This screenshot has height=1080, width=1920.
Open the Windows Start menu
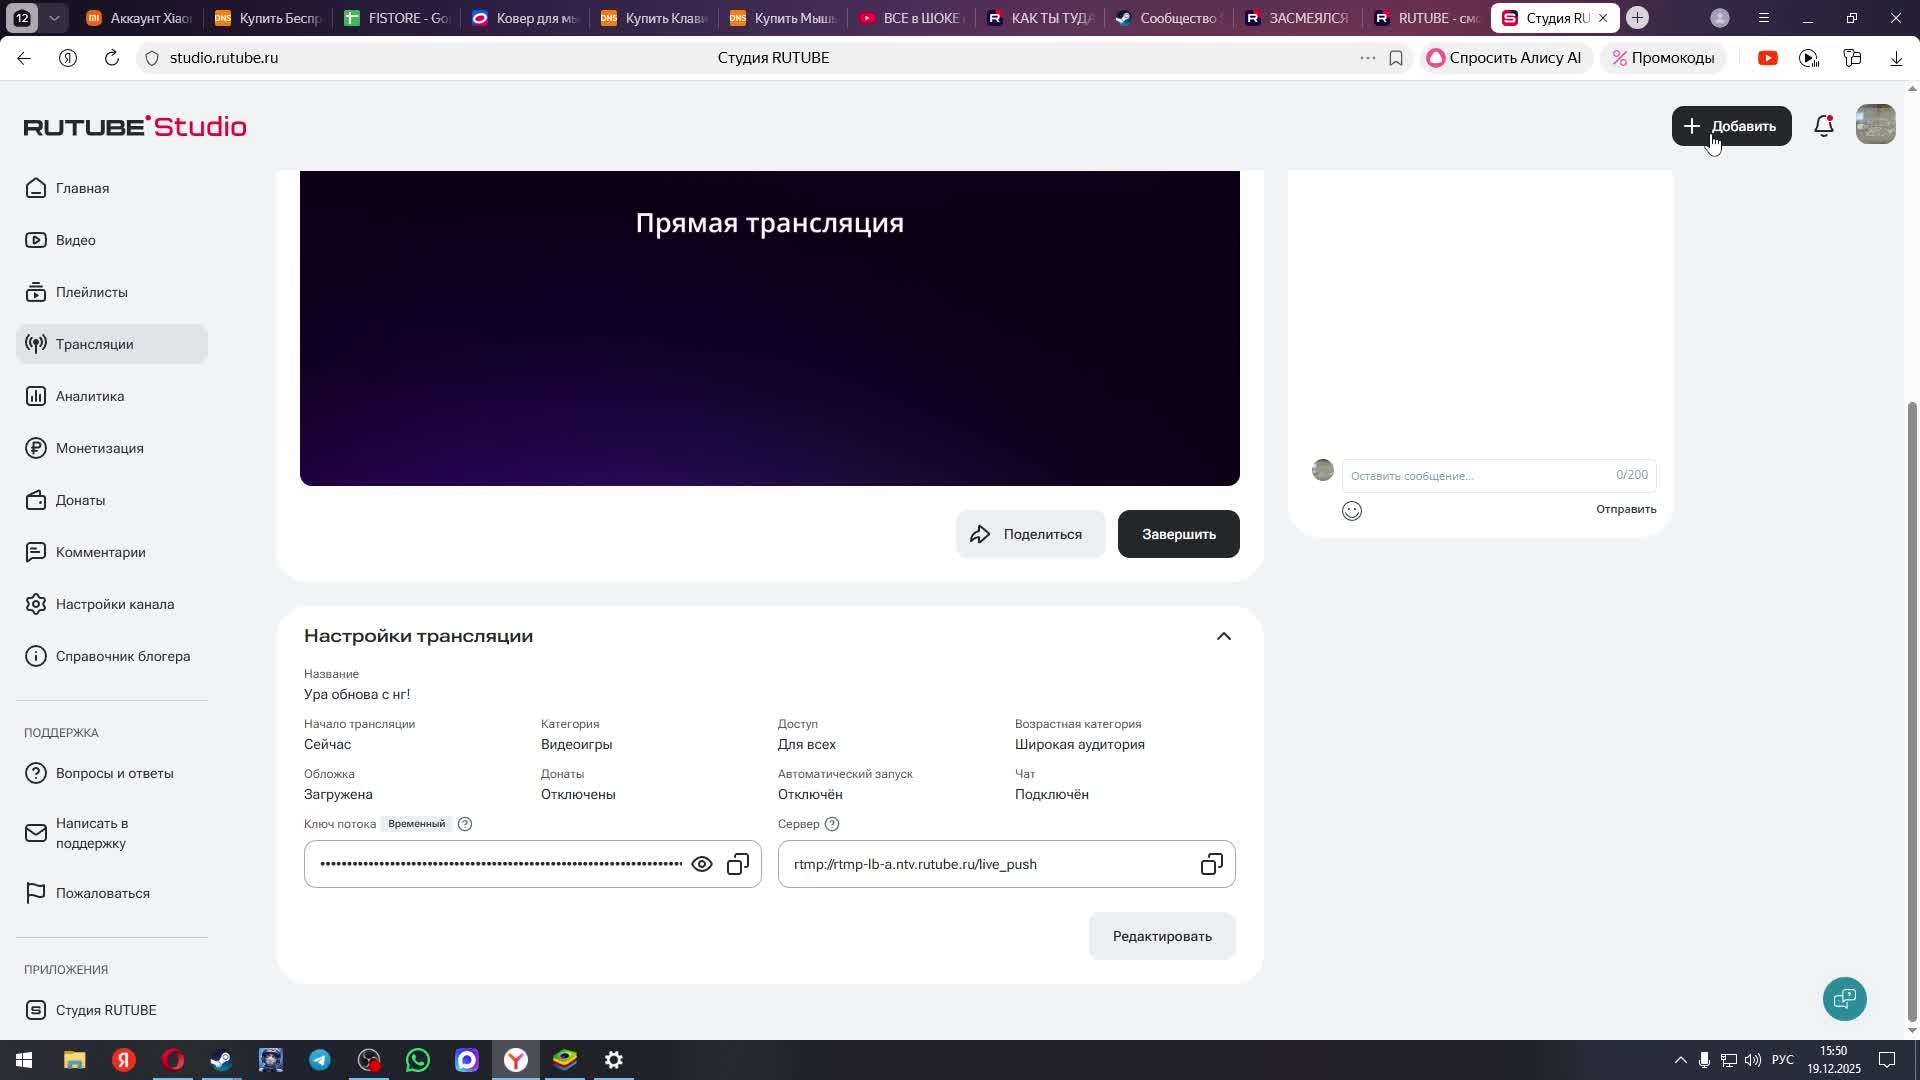(24, 1060)
